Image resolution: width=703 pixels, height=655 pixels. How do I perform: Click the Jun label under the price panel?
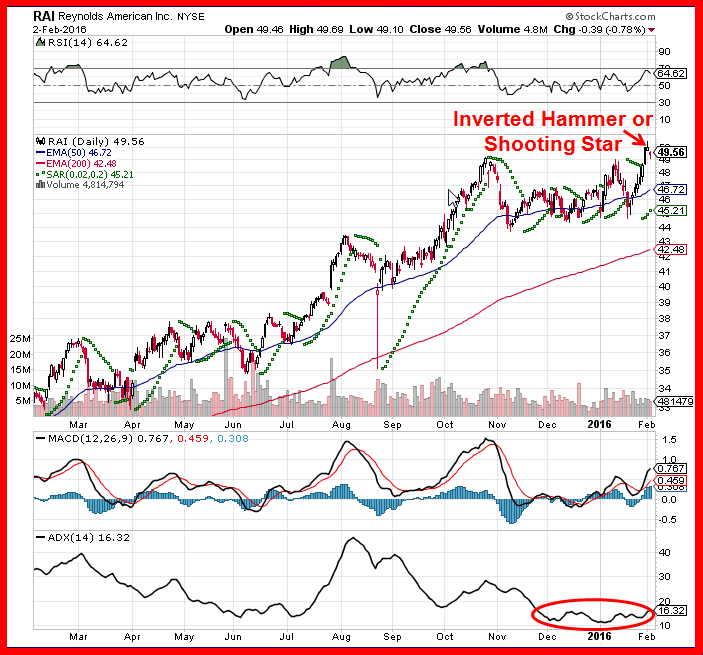pos(233,425)
